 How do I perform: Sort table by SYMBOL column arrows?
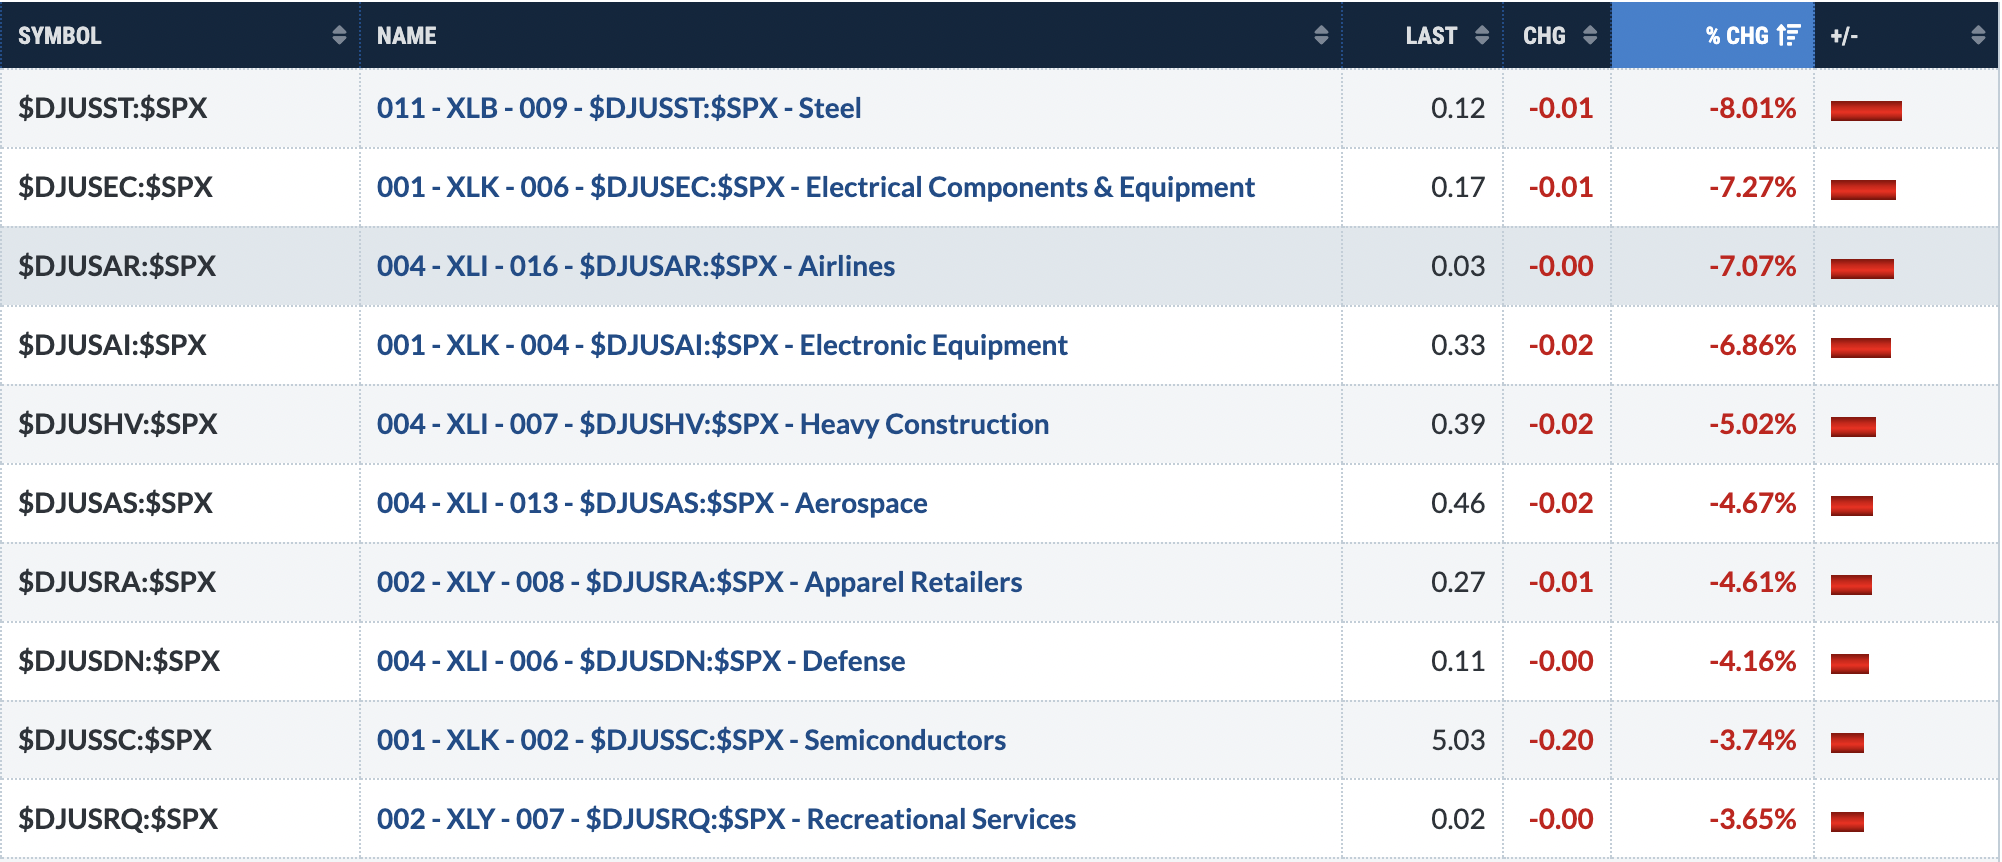(339, 35)
